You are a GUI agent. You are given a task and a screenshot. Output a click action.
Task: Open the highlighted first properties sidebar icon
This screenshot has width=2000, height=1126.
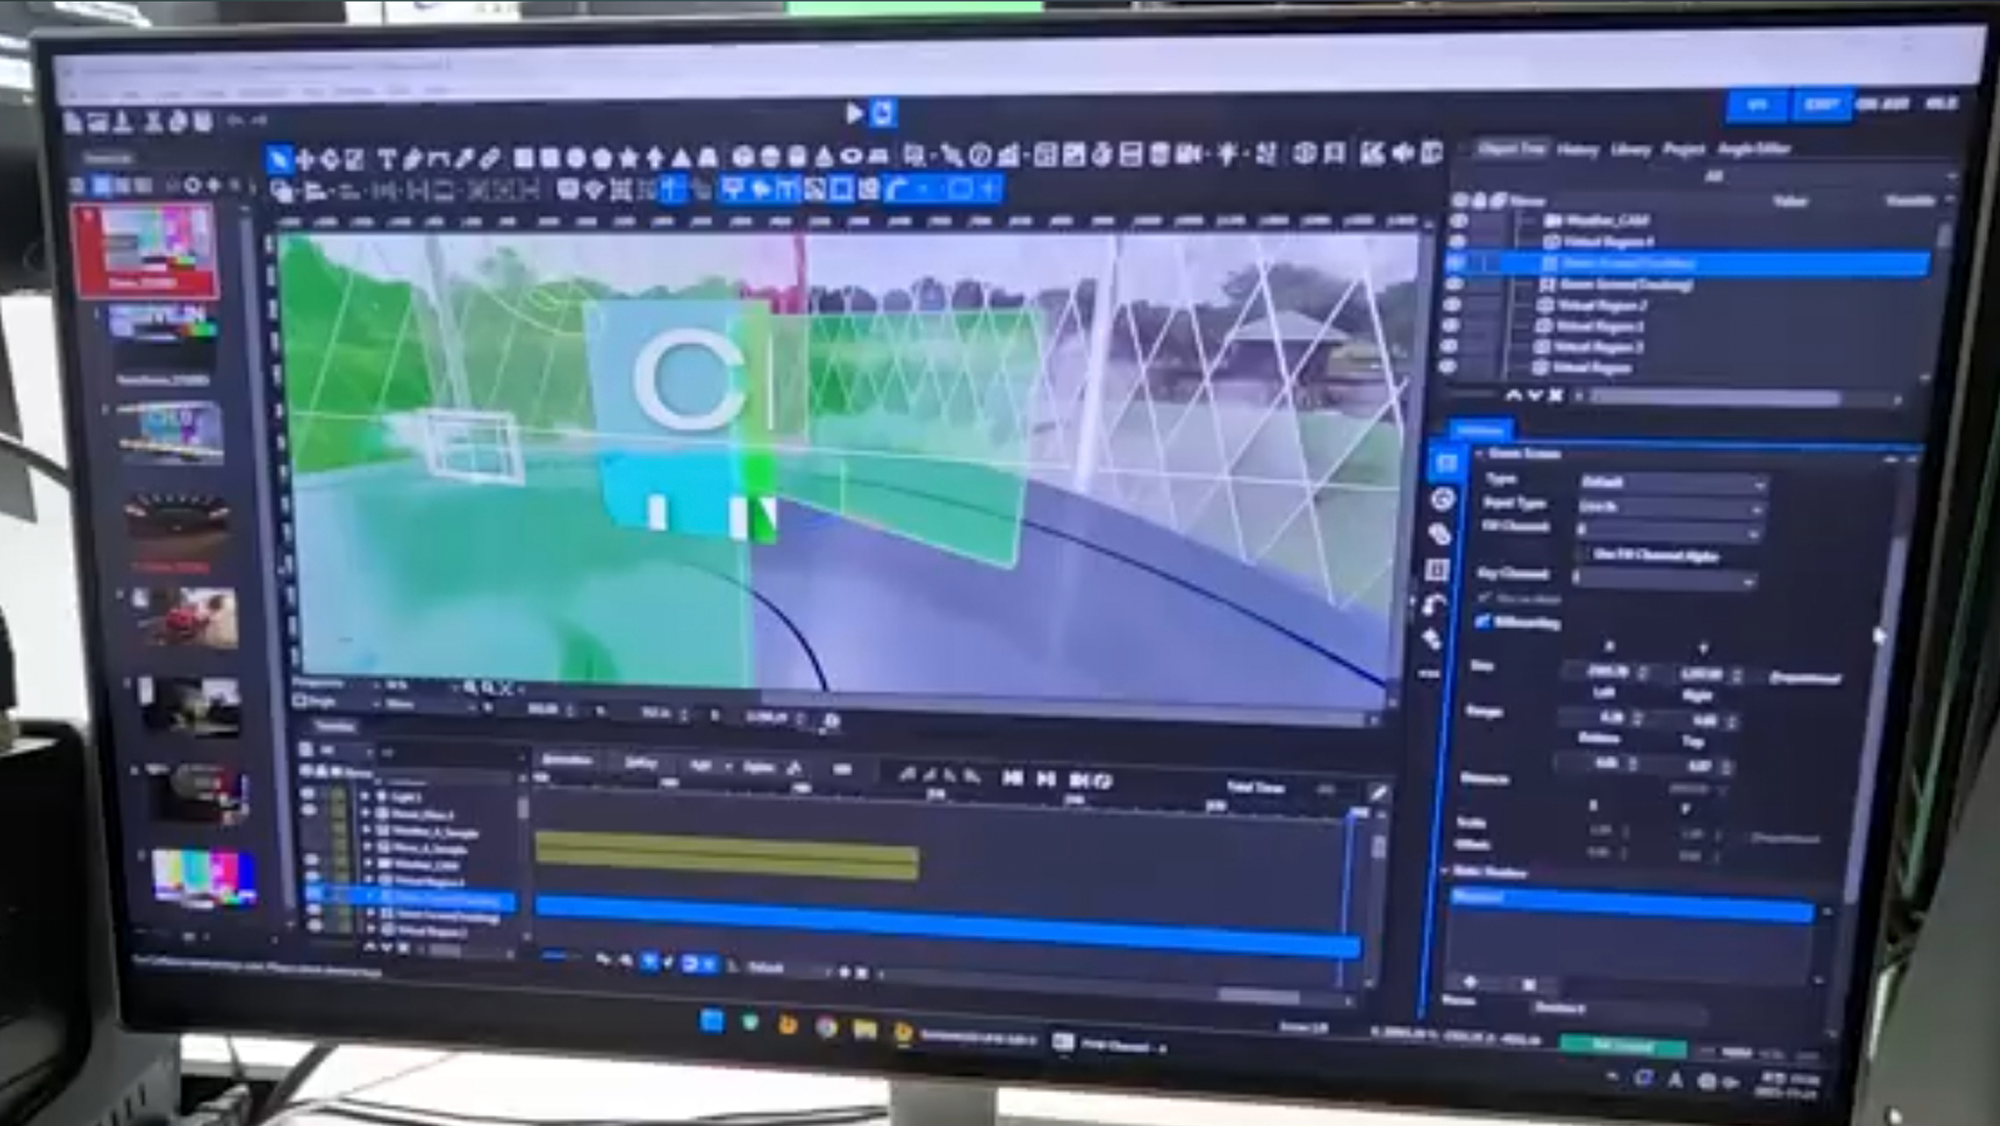[x=1446, y=463]
